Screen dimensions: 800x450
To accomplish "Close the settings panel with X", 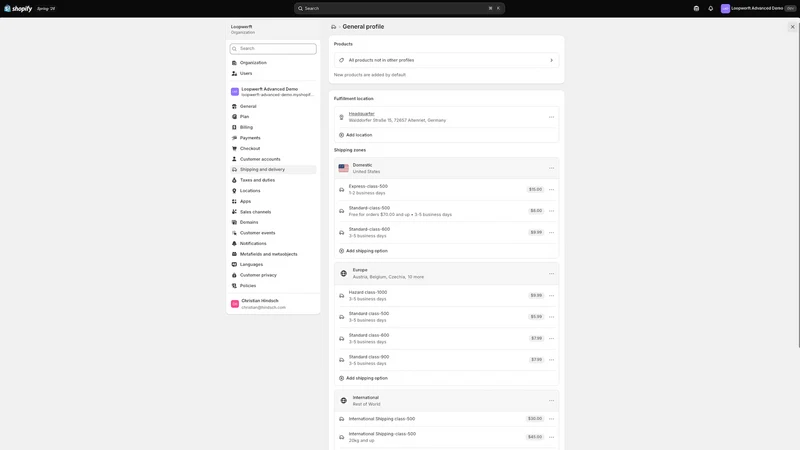I will 792,27.
